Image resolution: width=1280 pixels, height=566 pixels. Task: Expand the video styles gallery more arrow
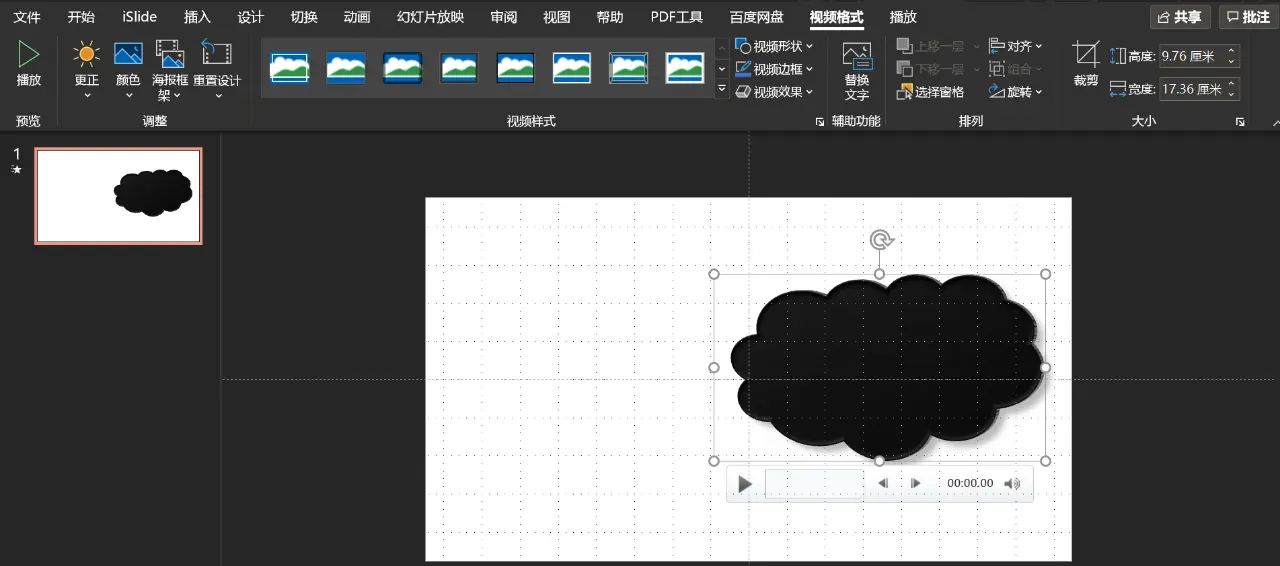pos(722,90)
